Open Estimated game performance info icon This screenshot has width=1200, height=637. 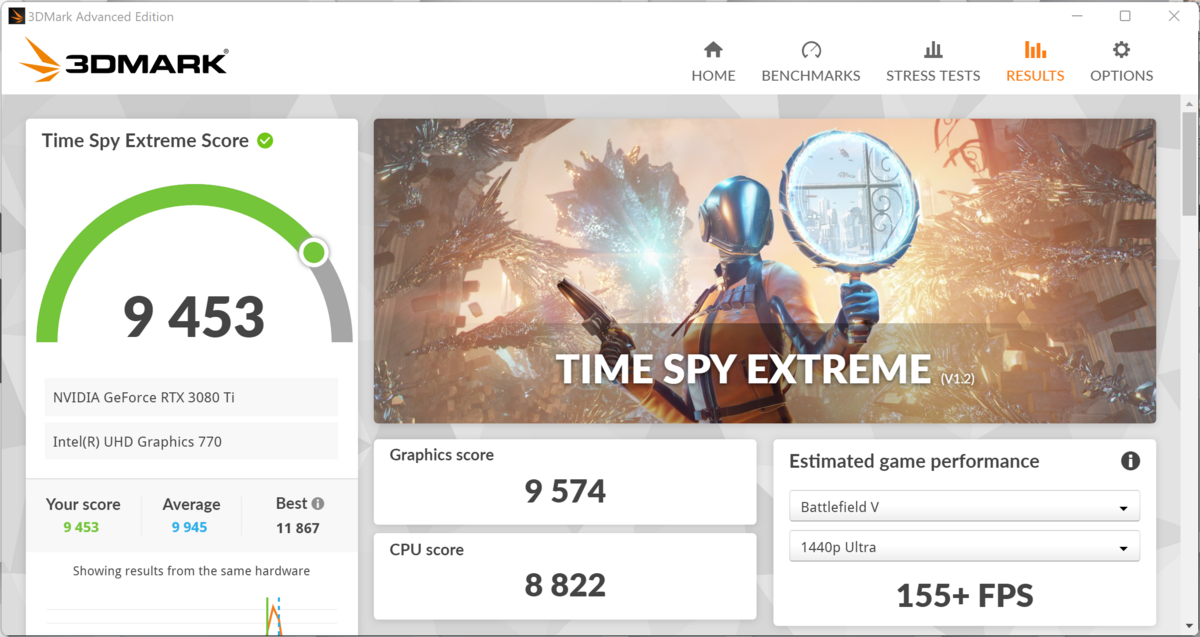click(x=1130, y=461)
